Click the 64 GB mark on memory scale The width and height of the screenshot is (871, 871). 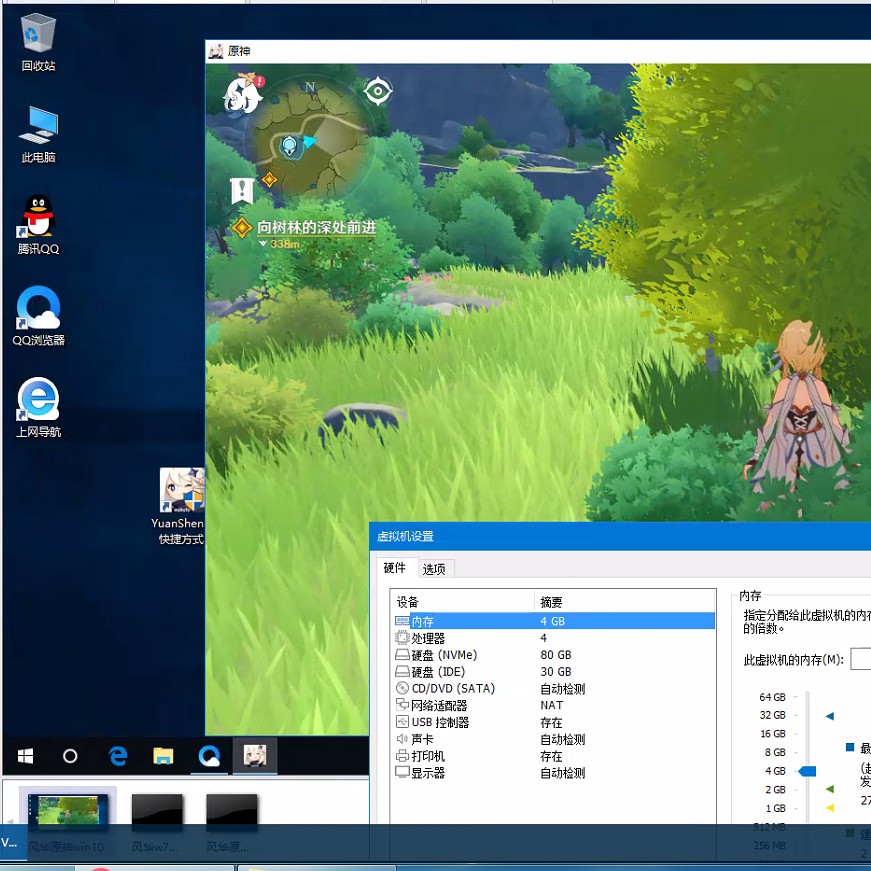[773, 697]
